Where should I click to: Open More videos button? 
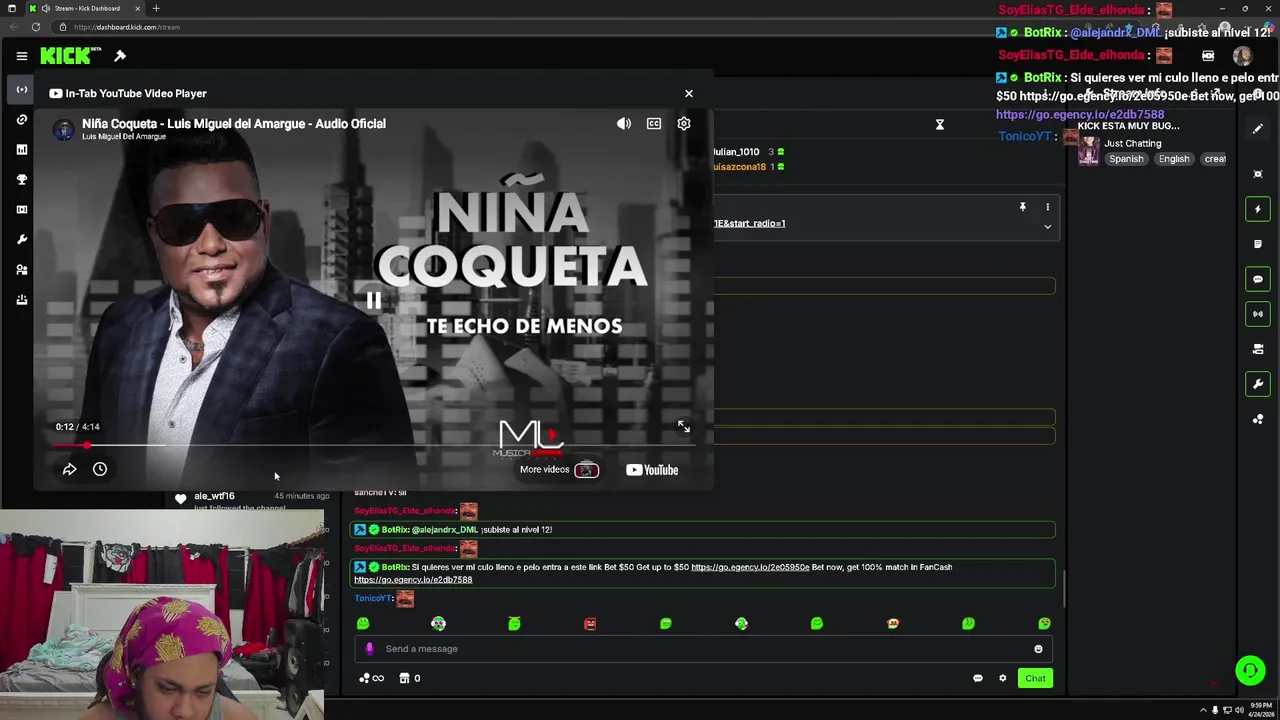coord(559,470)
